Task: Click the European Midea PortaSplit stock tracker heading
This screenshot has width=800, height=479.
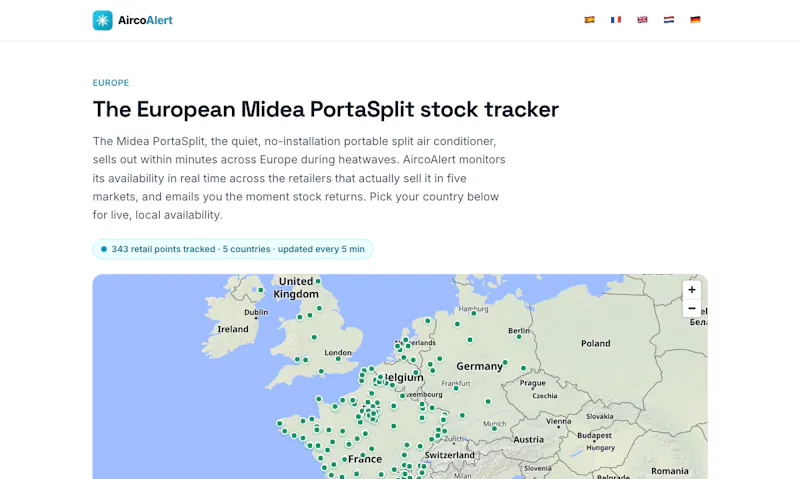Action: tap(326, 109)
